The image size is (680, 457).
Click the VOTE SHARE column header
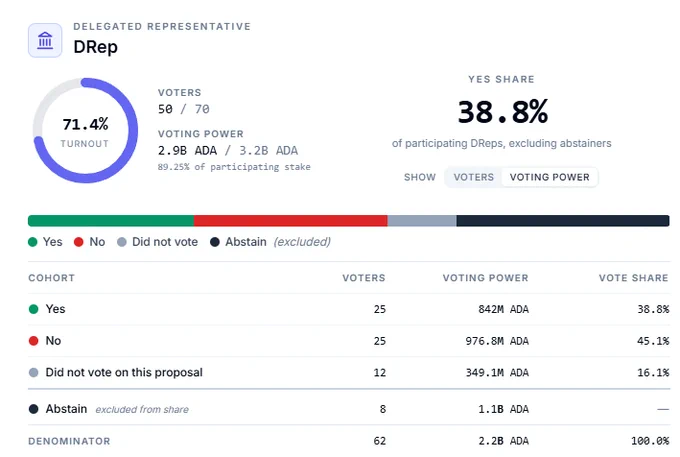tap(634, 278)
